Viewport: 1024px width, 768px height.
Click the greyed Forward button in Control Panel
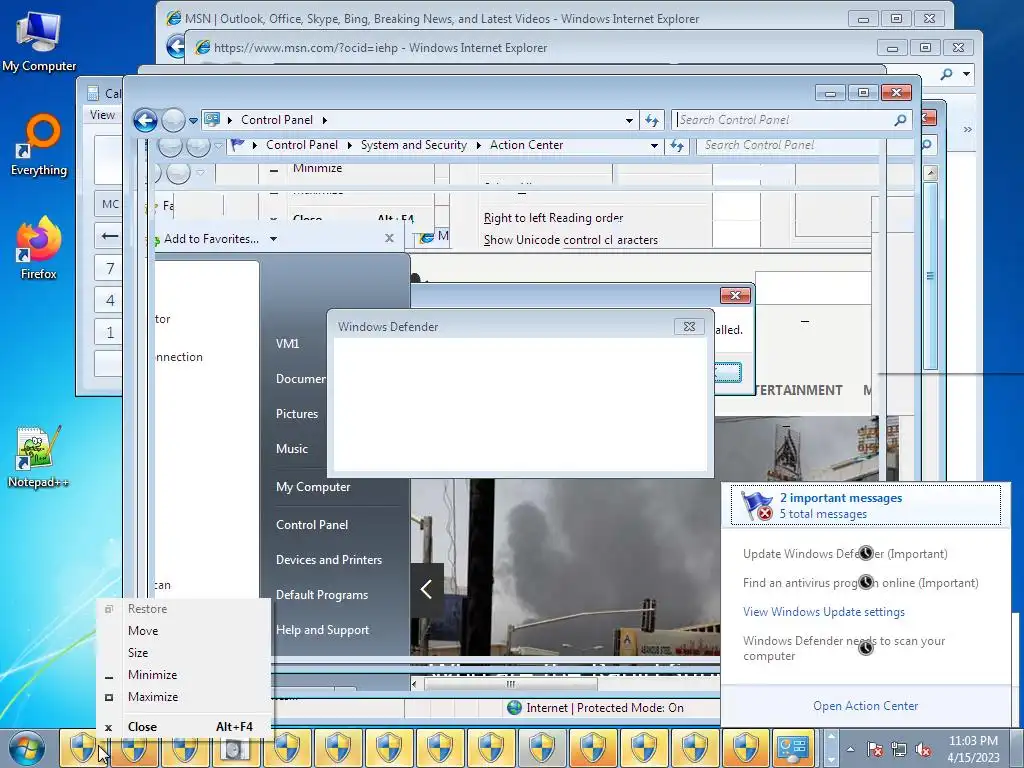pyautogui.click(x=173, y=120)
